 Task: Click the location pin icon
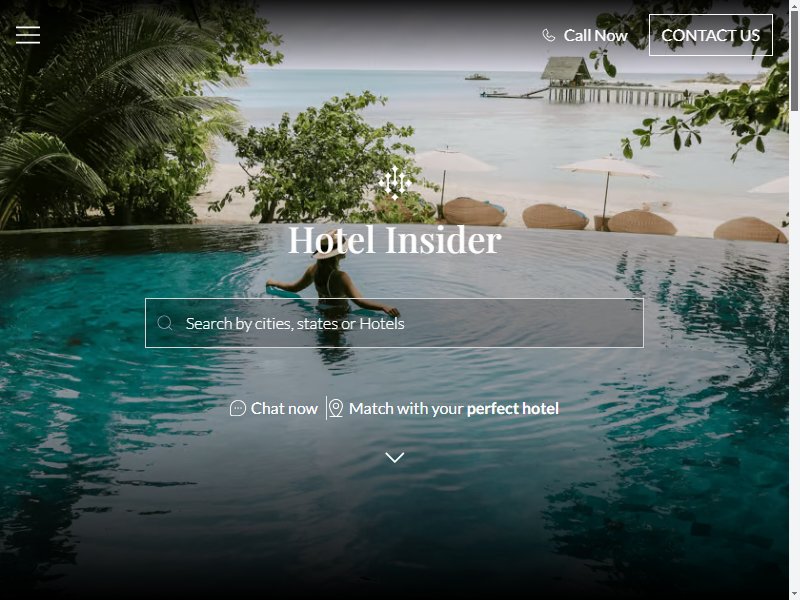[x=335, y=408]
